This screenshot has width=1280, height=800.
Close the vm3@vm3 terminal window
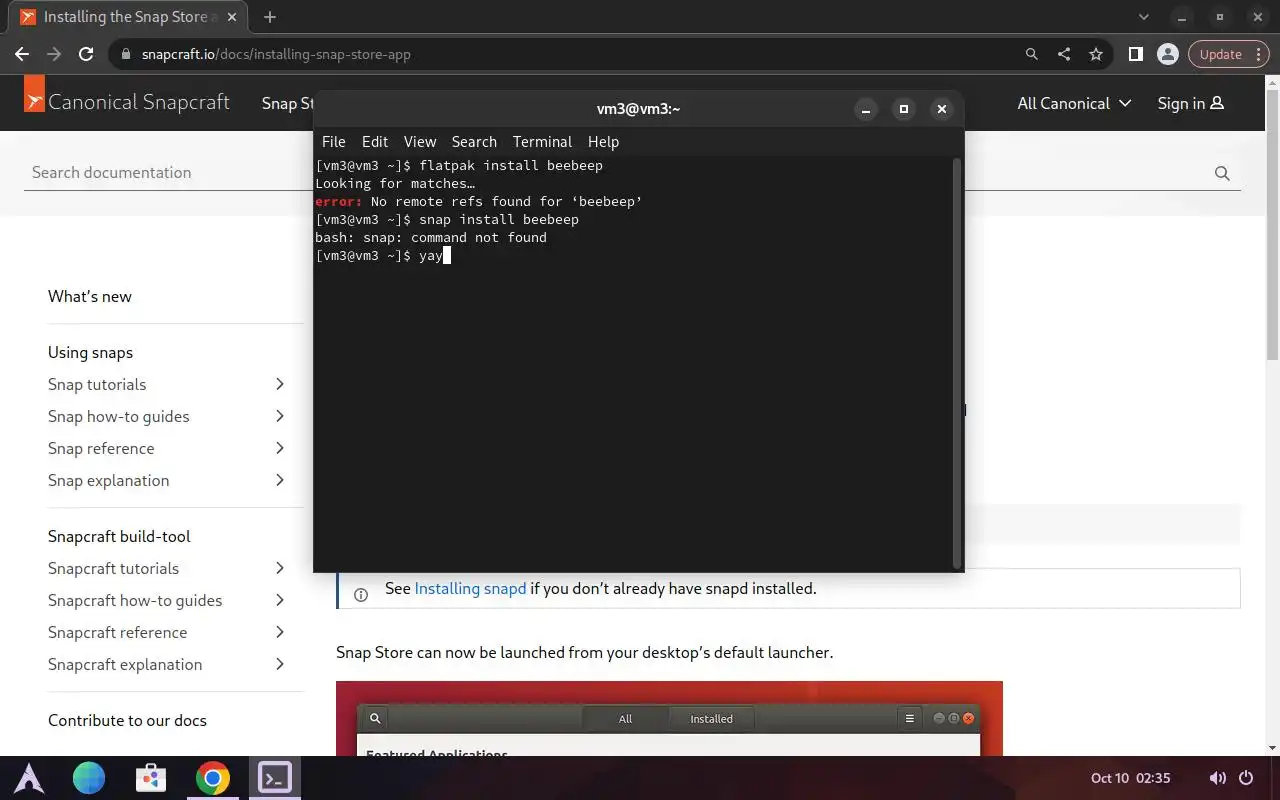pyautogui.click(x=941, y=109)
